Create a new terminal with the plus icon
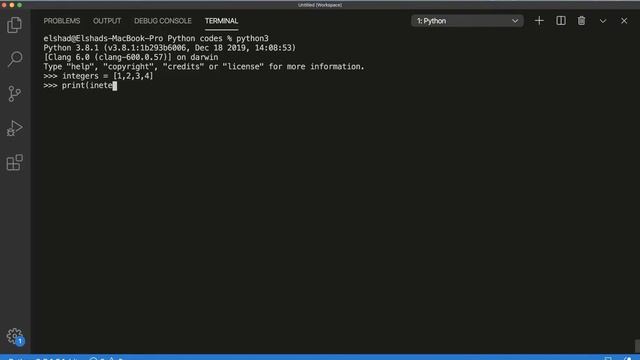640x360 pixels. (539, 21)
